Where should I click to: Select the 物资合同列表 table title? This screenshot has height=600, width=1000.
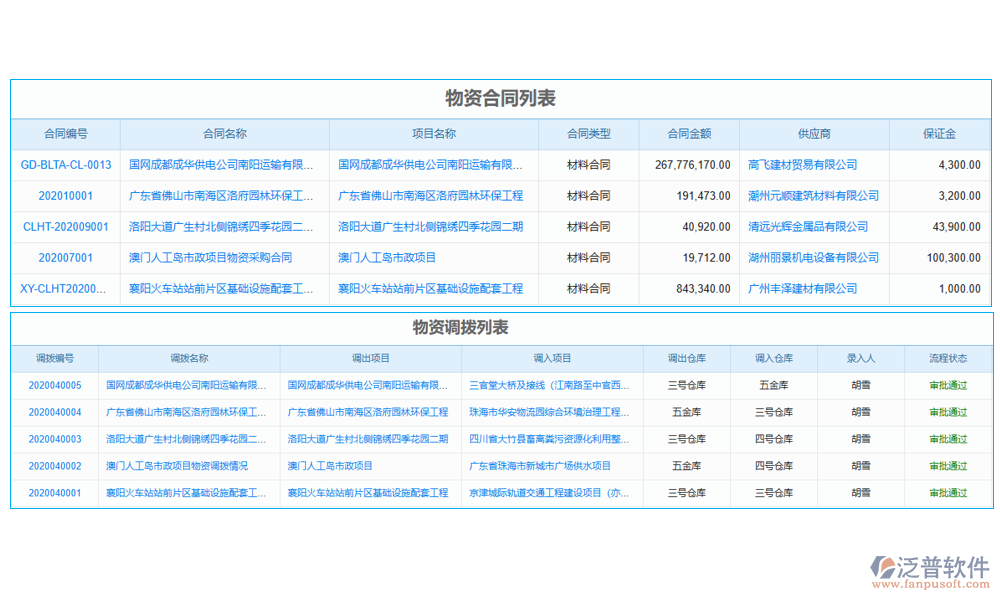click(x=500, y=99)
